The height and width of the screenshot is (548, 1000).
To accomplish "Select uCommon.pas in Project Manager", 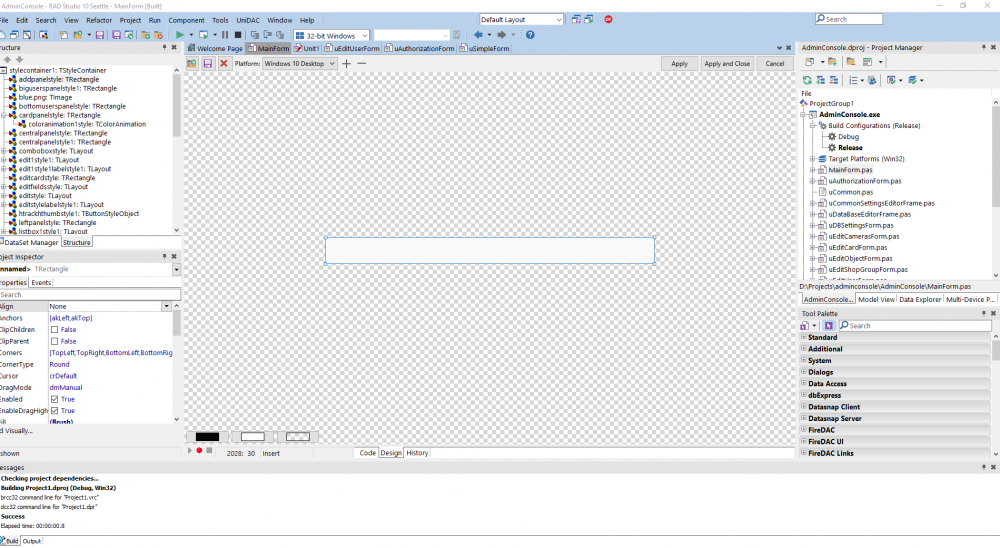I will [x=851, y=192].
